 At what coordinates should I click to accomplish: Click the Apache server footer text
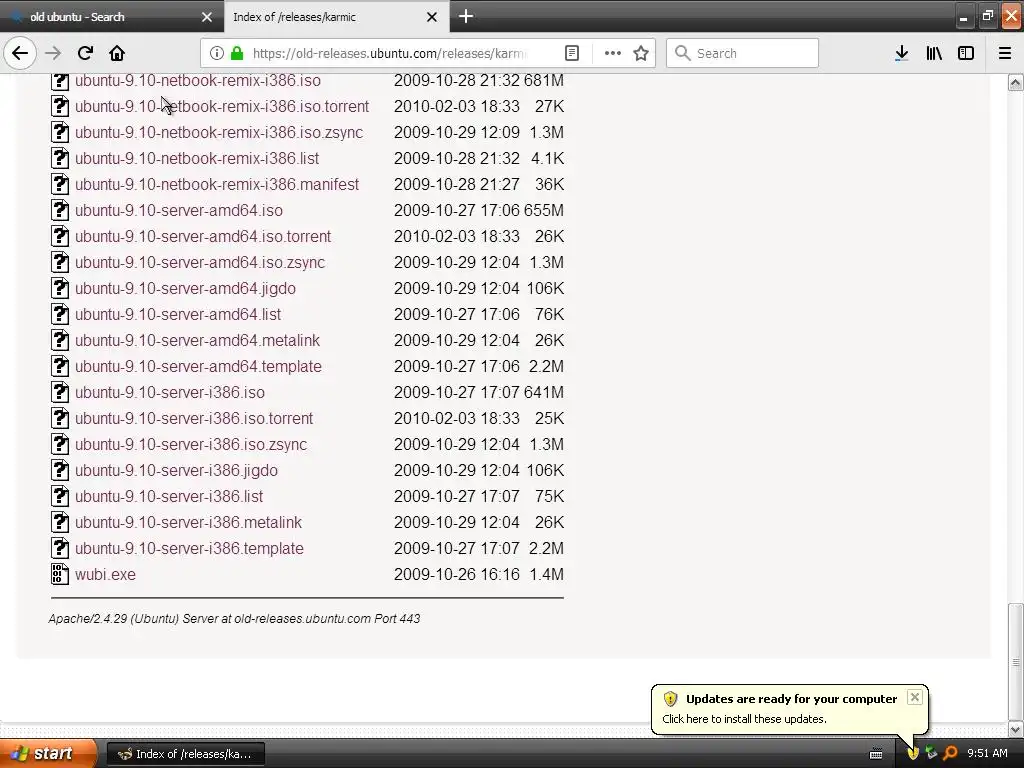click(x=234, y=618)
